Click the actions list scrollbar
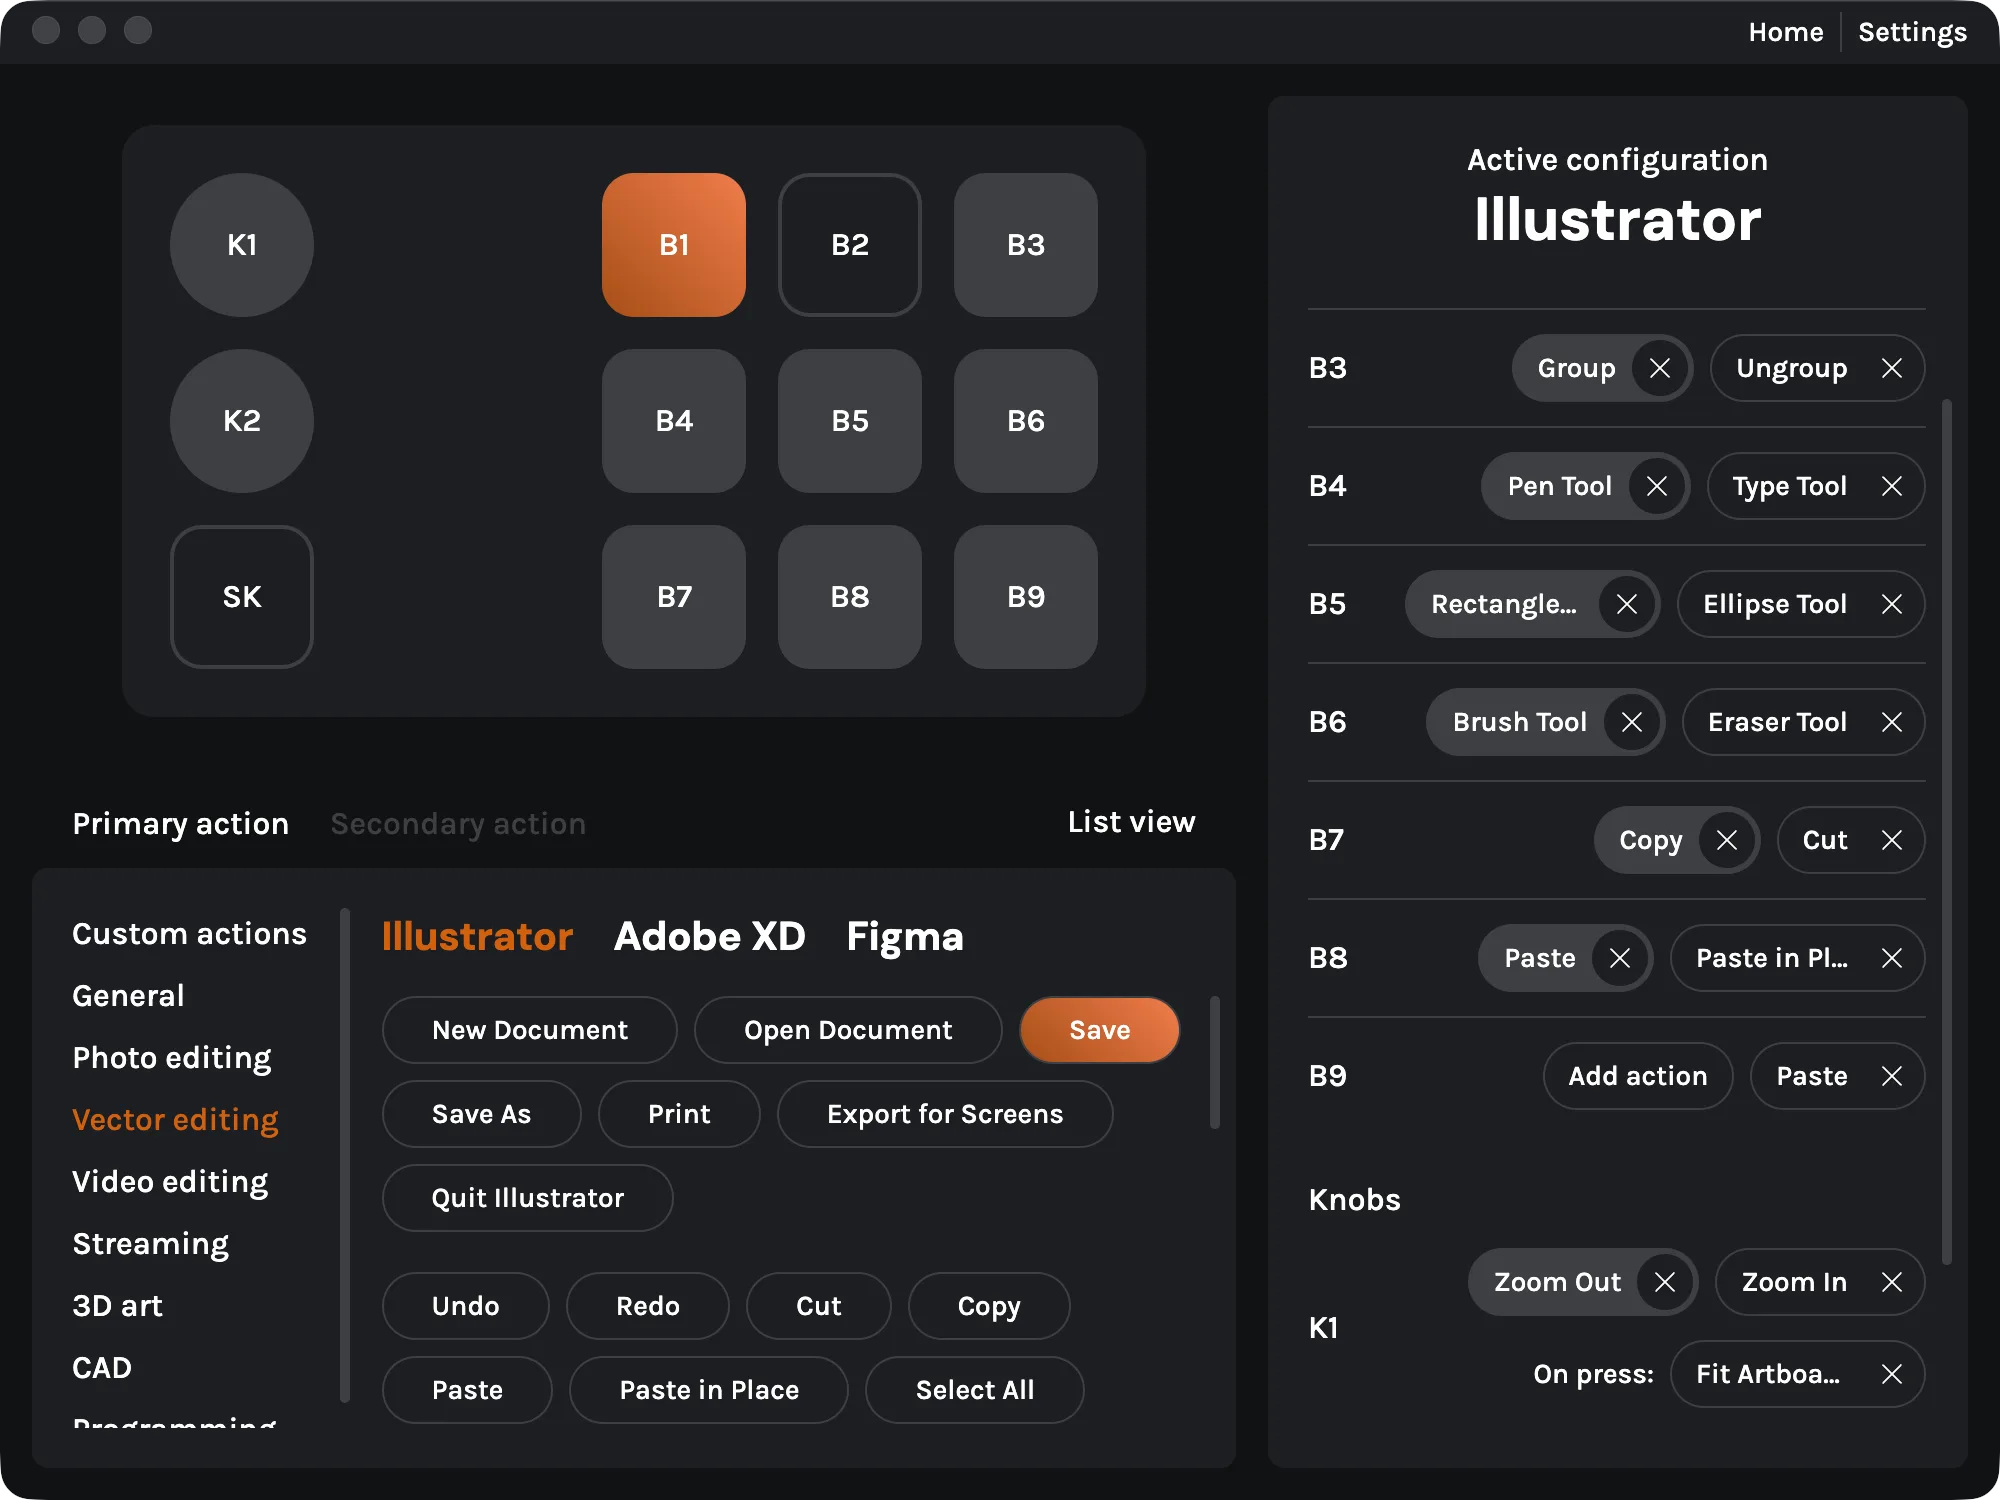 click(x=1215, y=1062)
